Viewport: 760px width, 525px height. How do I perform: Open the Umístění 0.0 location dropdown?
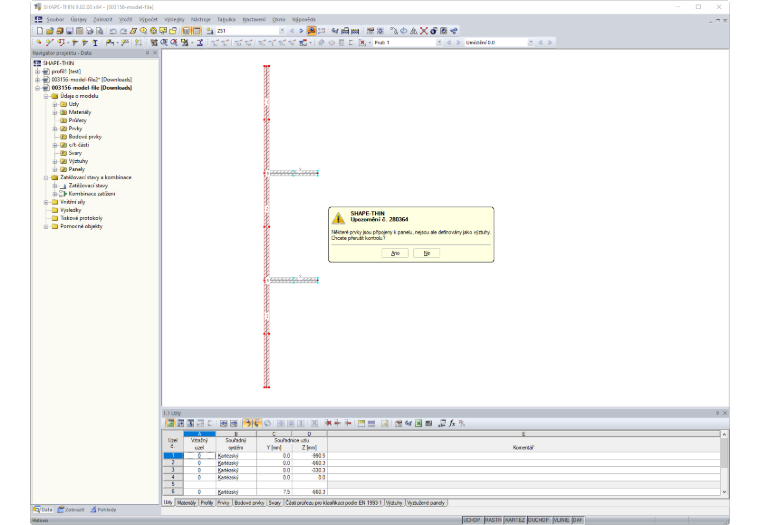click(x=531, y=43)
